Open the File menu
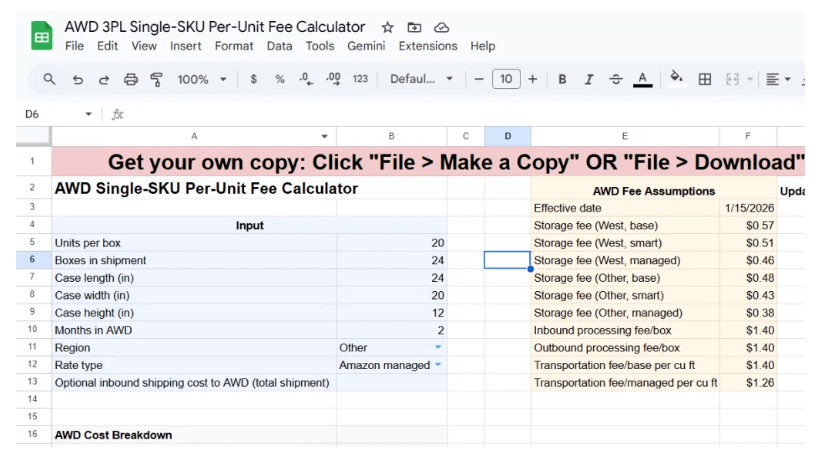This screenshot has height=459, width=838. (75, 46)
